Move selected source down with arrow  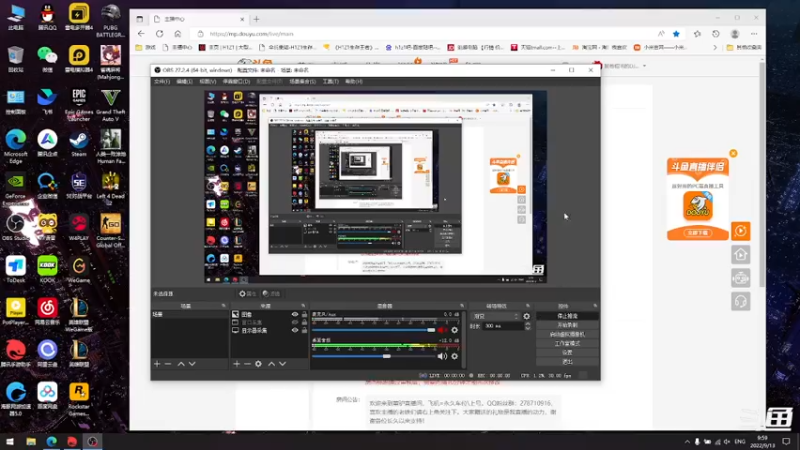(x=282, y=364)
